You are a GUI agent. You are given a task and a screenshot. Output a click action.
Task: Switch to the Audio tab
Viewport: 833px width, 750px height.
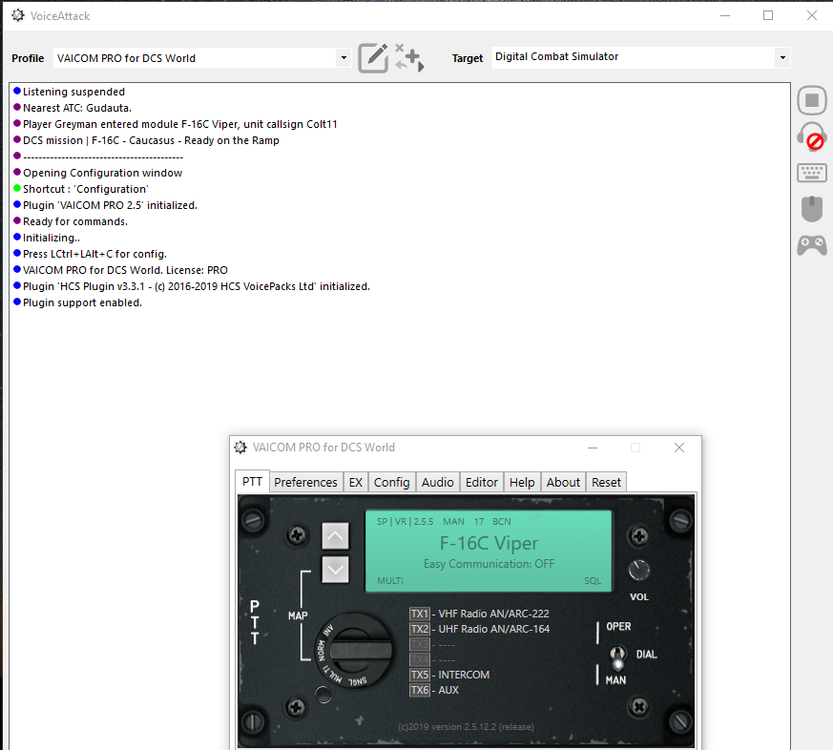437,482
